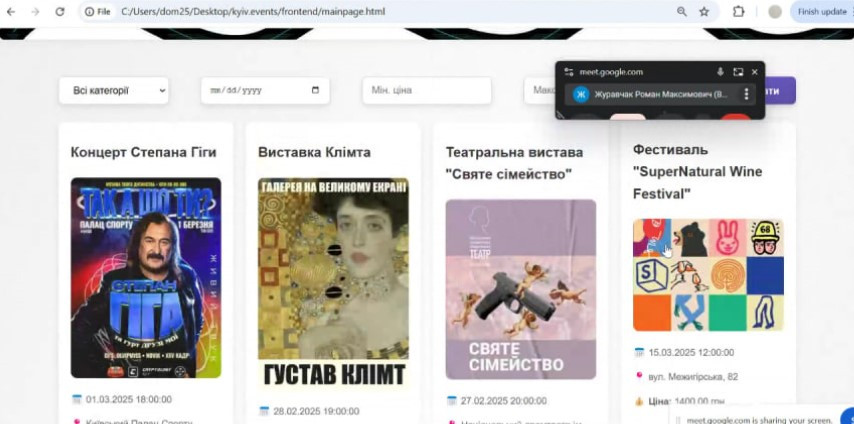Click the date 15.03.2025 12:00:00
The image size is (854, 424).
691,353
